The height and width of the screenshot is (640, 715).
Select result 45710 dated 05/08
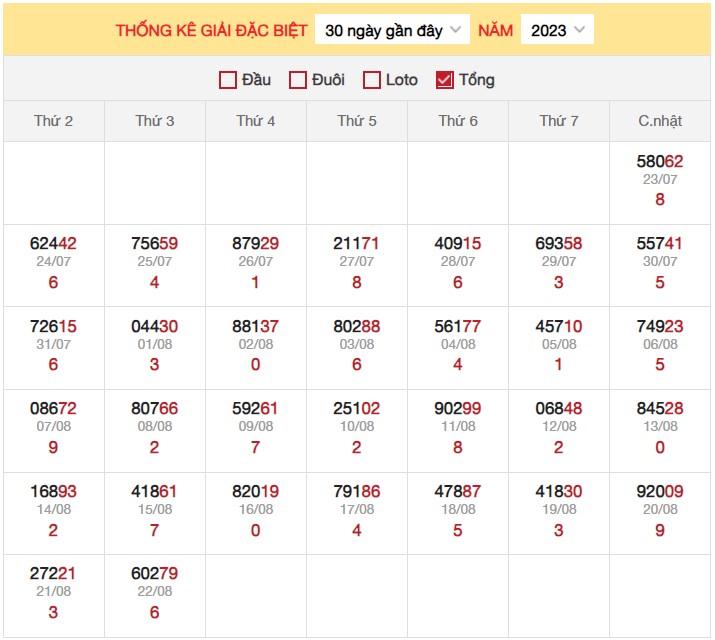559,326
